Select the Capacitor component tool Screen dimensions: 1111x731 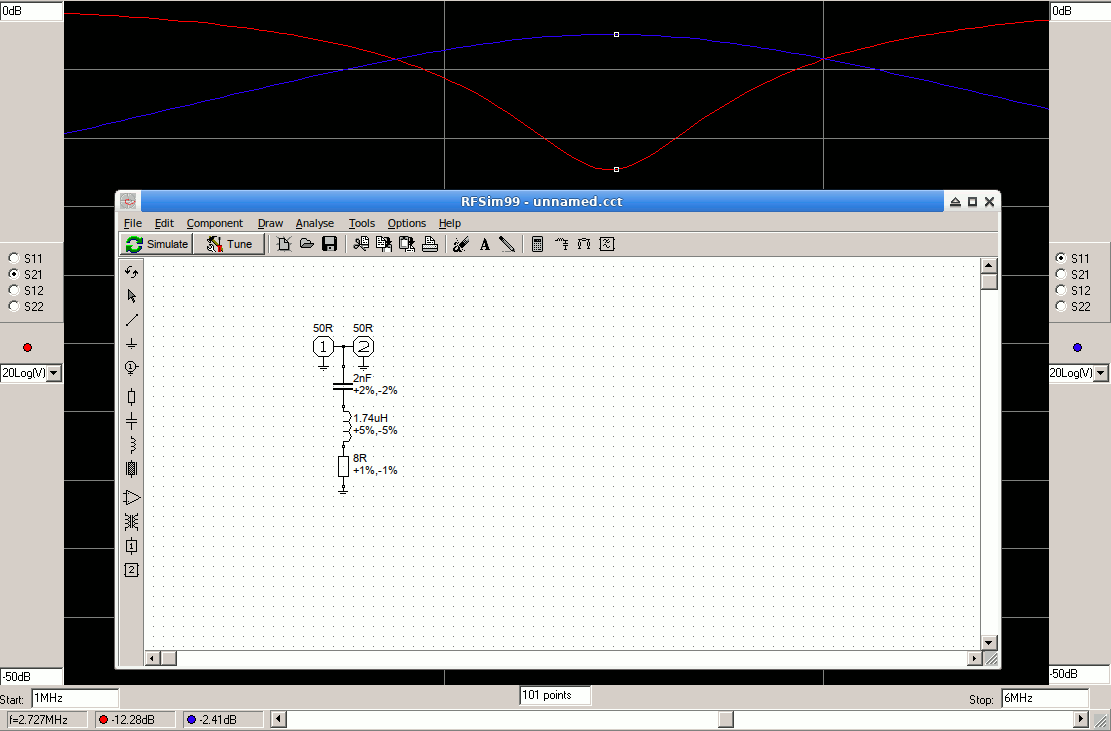tap(131, 421)
